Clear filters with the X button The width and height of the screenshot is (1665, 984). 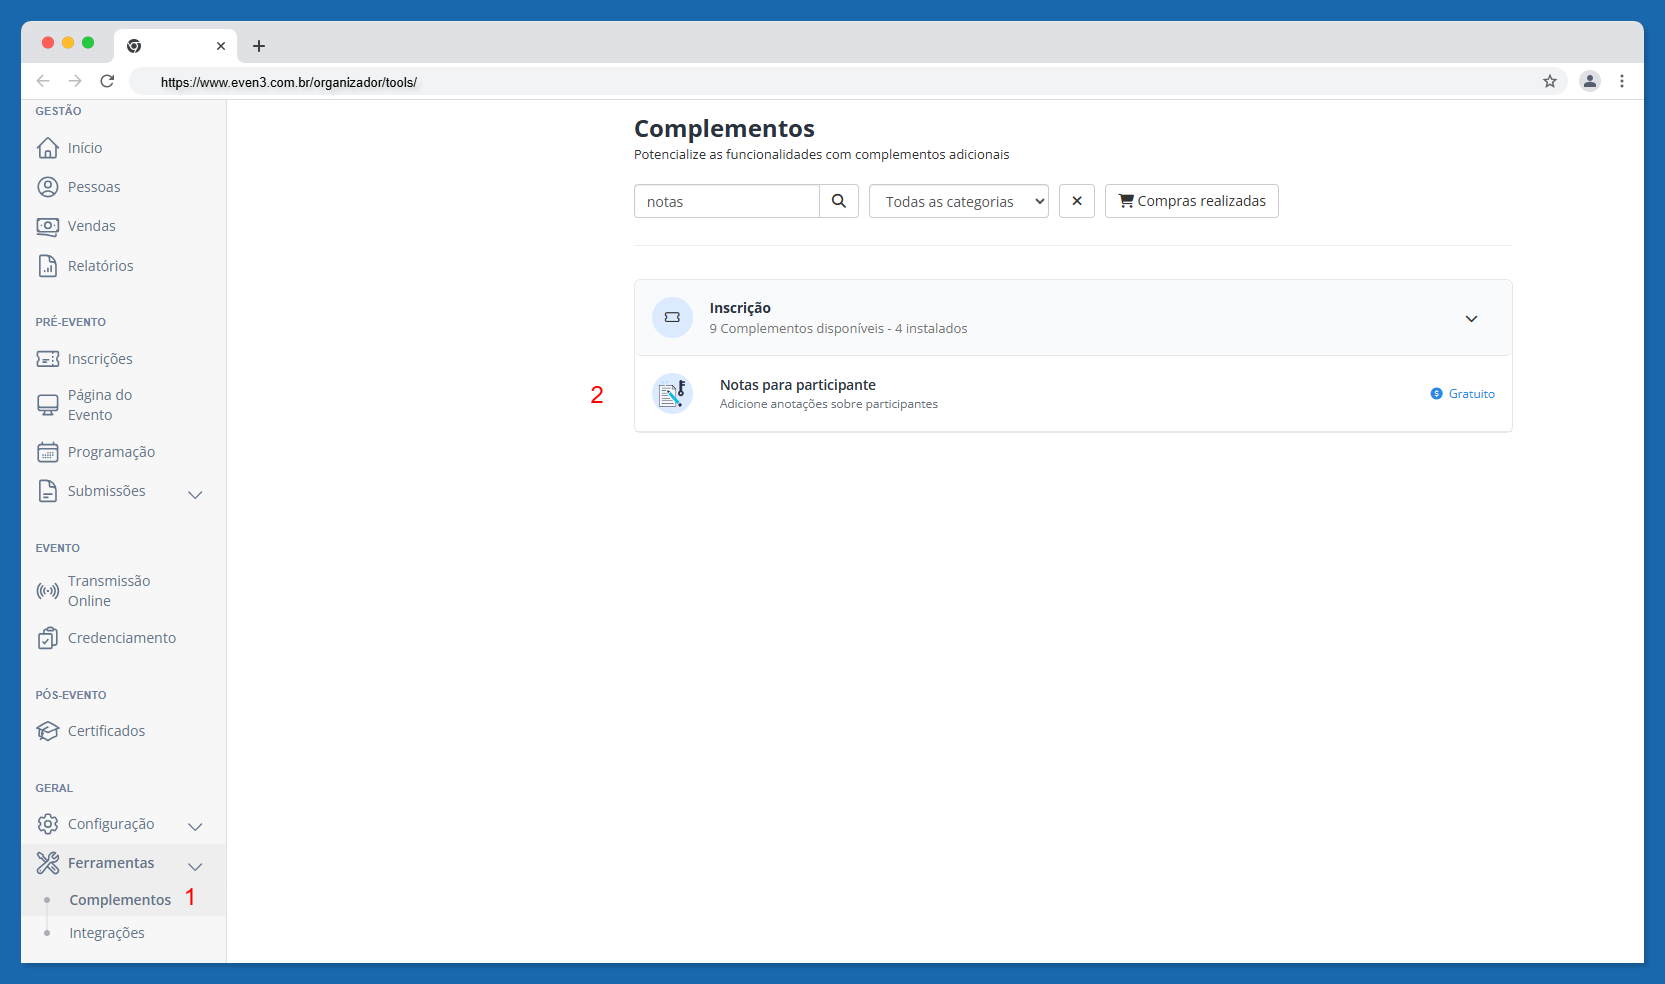1077,201
